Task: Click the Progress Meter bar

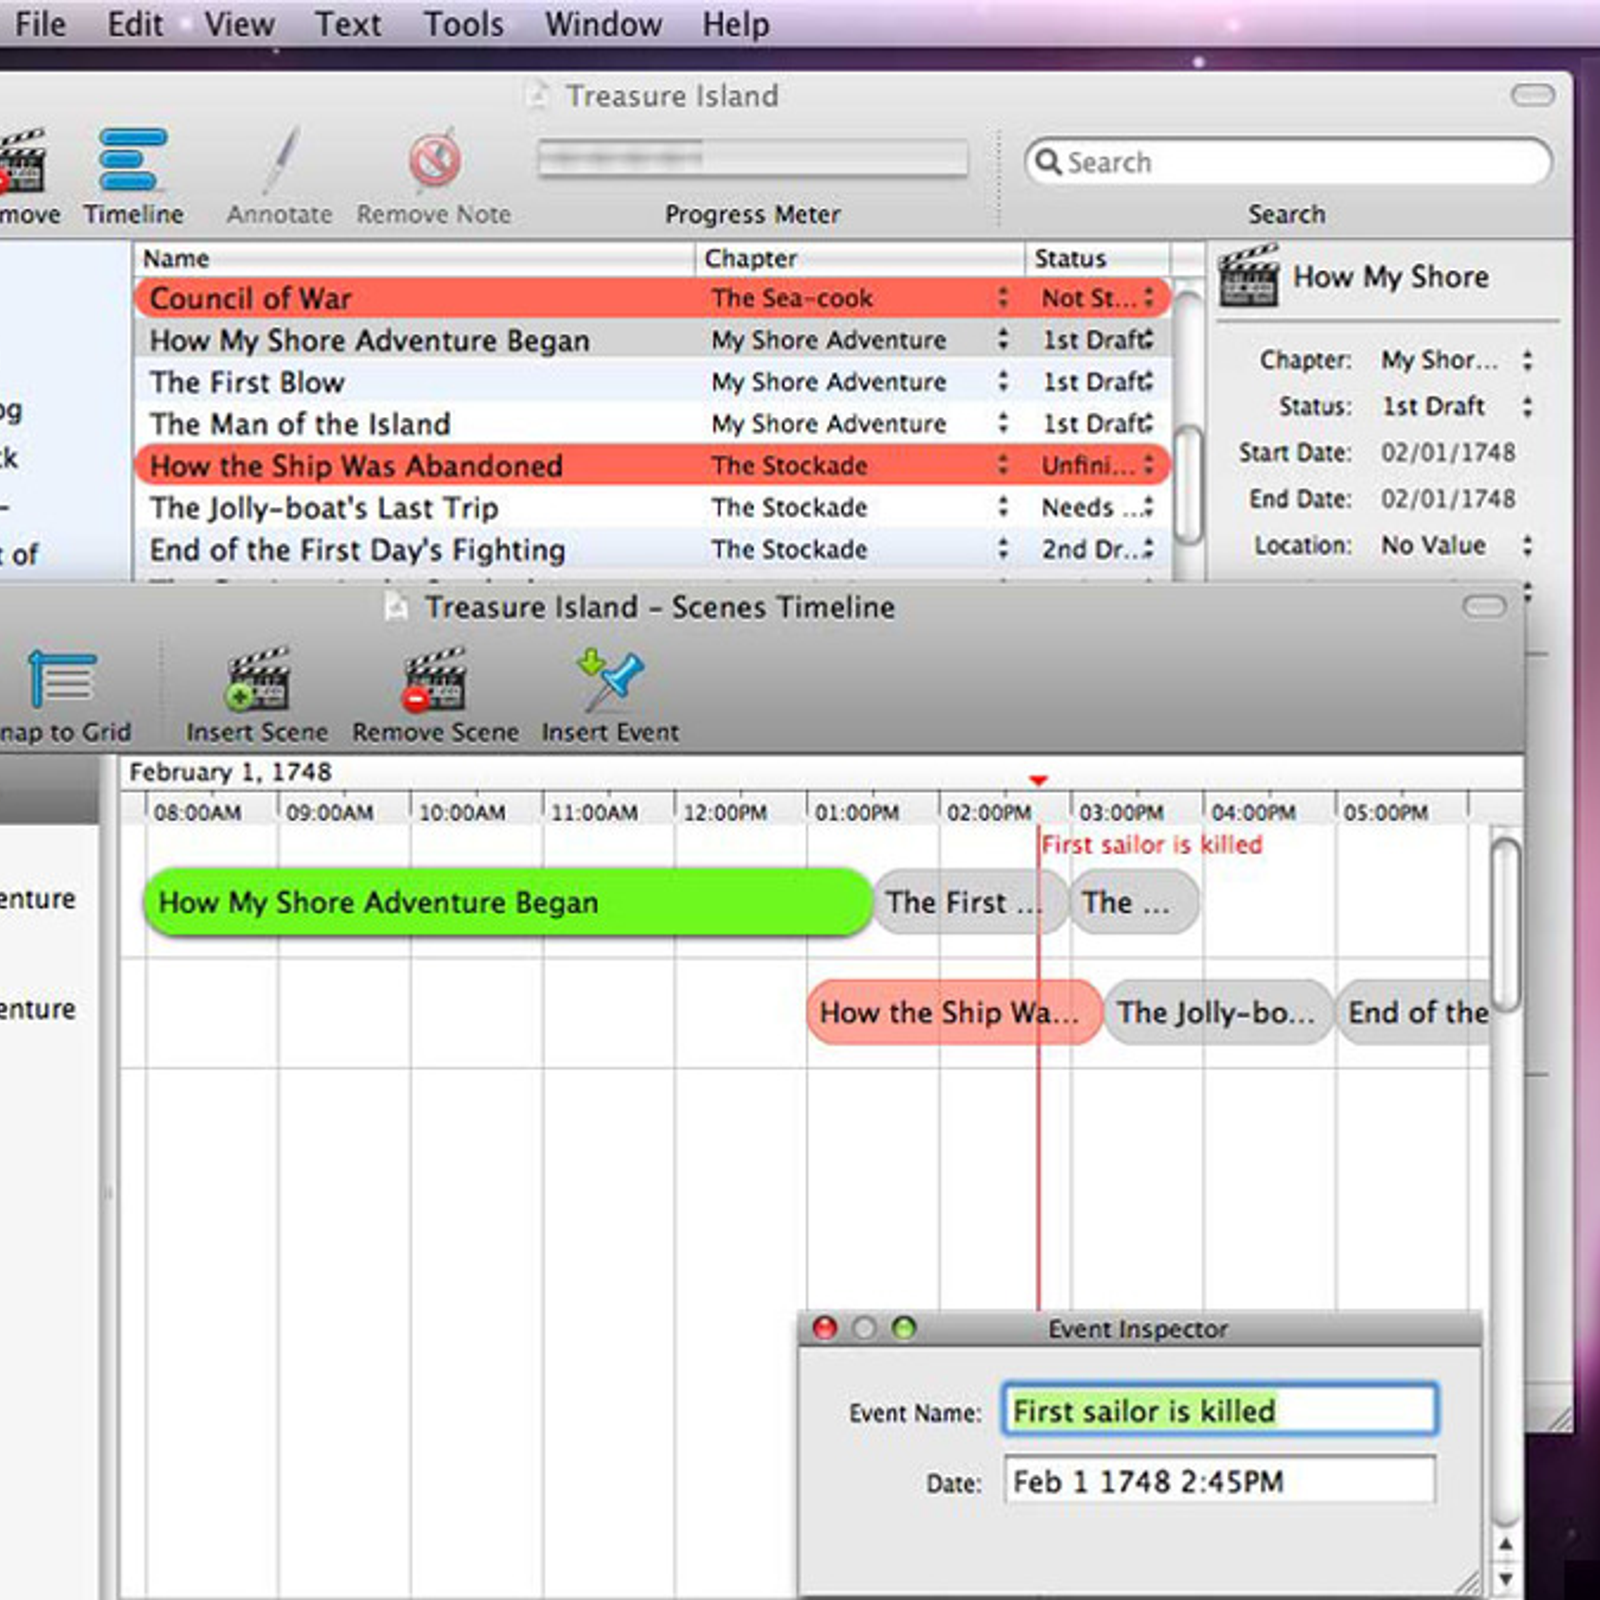Action: click(x=753, y=158)
